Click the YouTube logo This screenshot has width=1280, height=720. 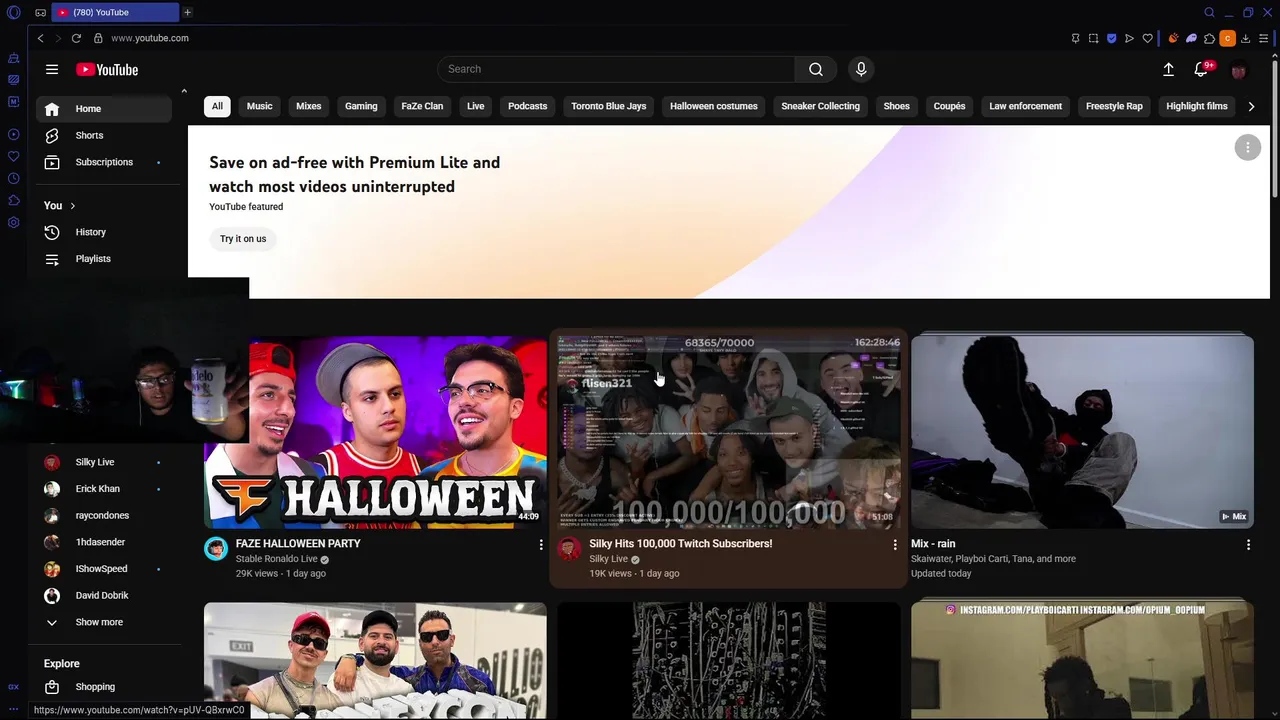(x=107, y=70)
